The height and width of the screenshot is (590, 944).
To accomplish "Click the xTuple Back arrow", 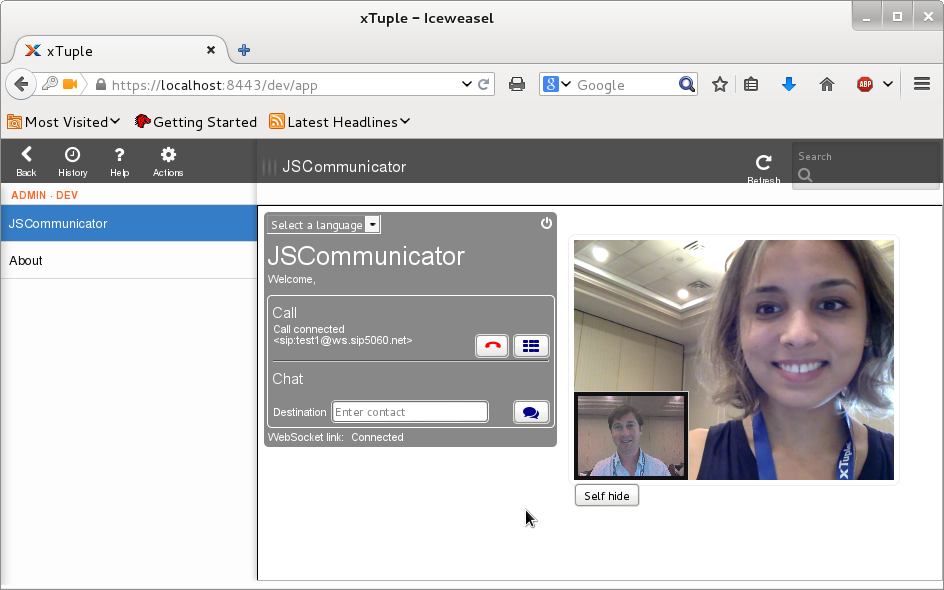I will point(26,161).
